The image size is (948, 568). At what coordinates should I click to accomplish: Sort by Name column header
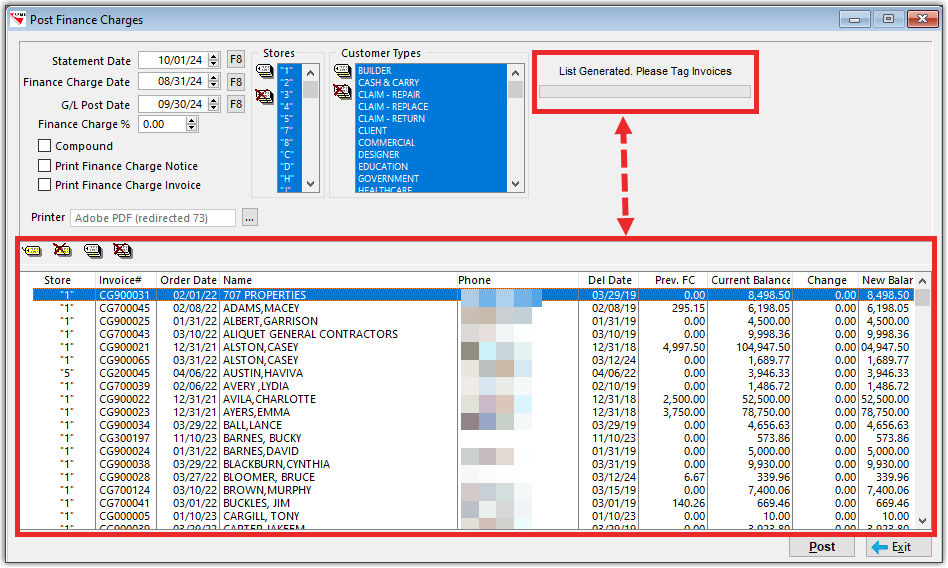click(338, 280)
